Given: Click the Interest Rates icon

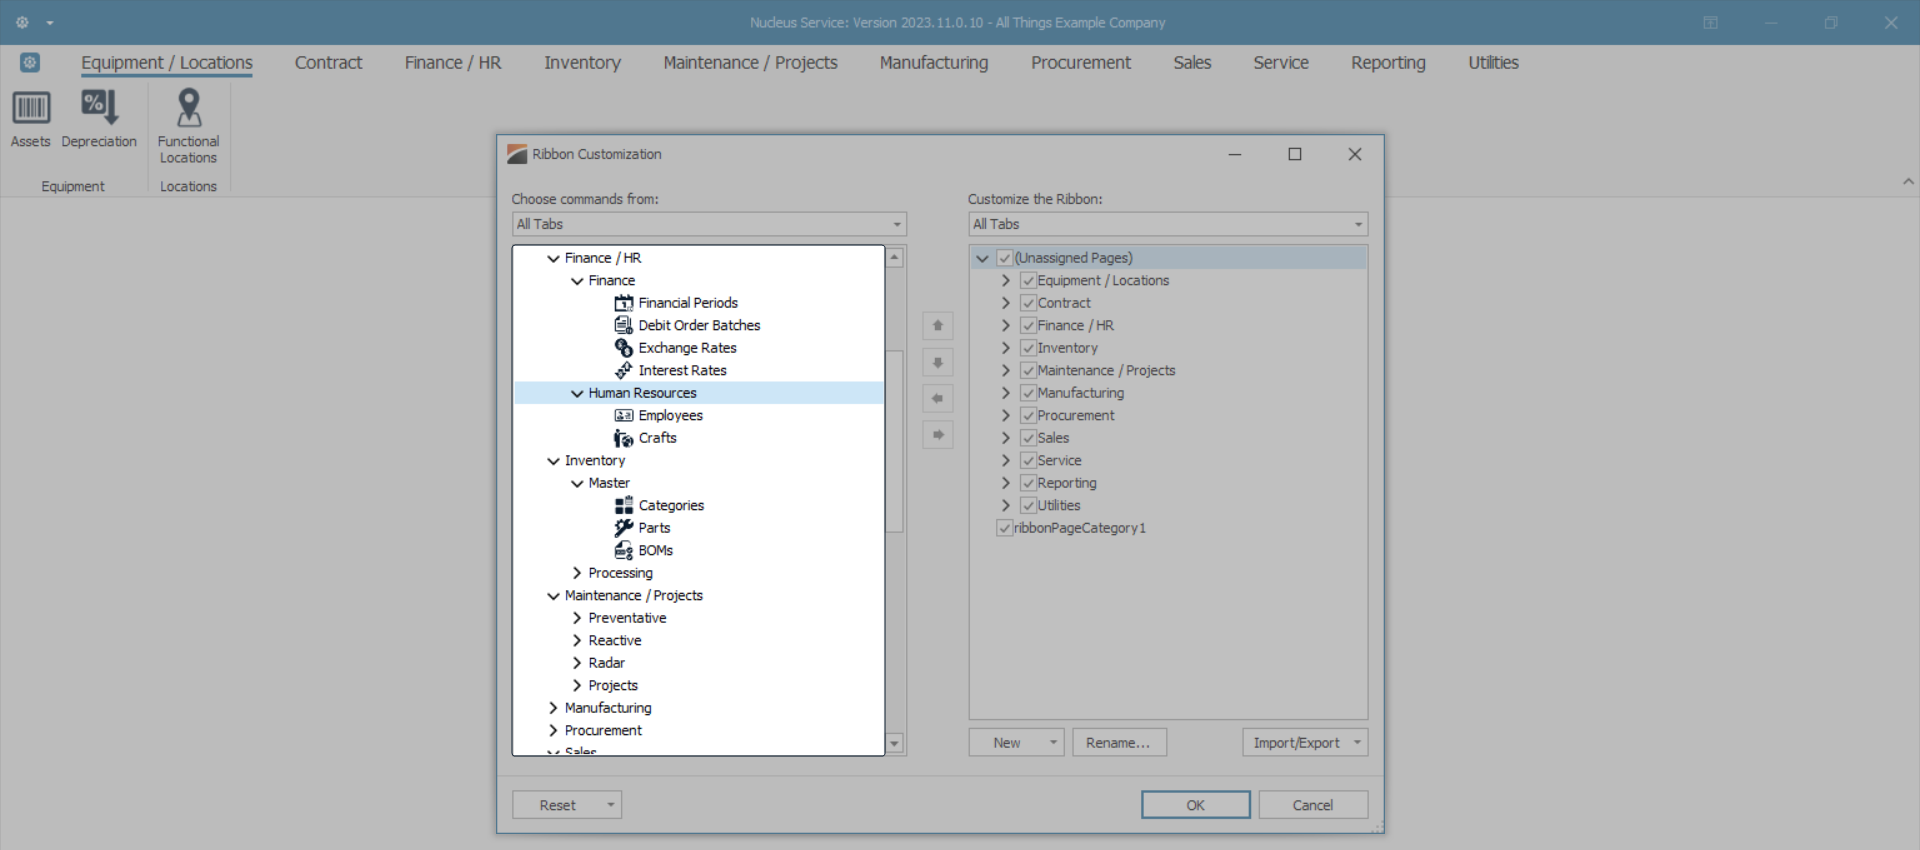Looking at the screenshot, I should click(624, 370).
